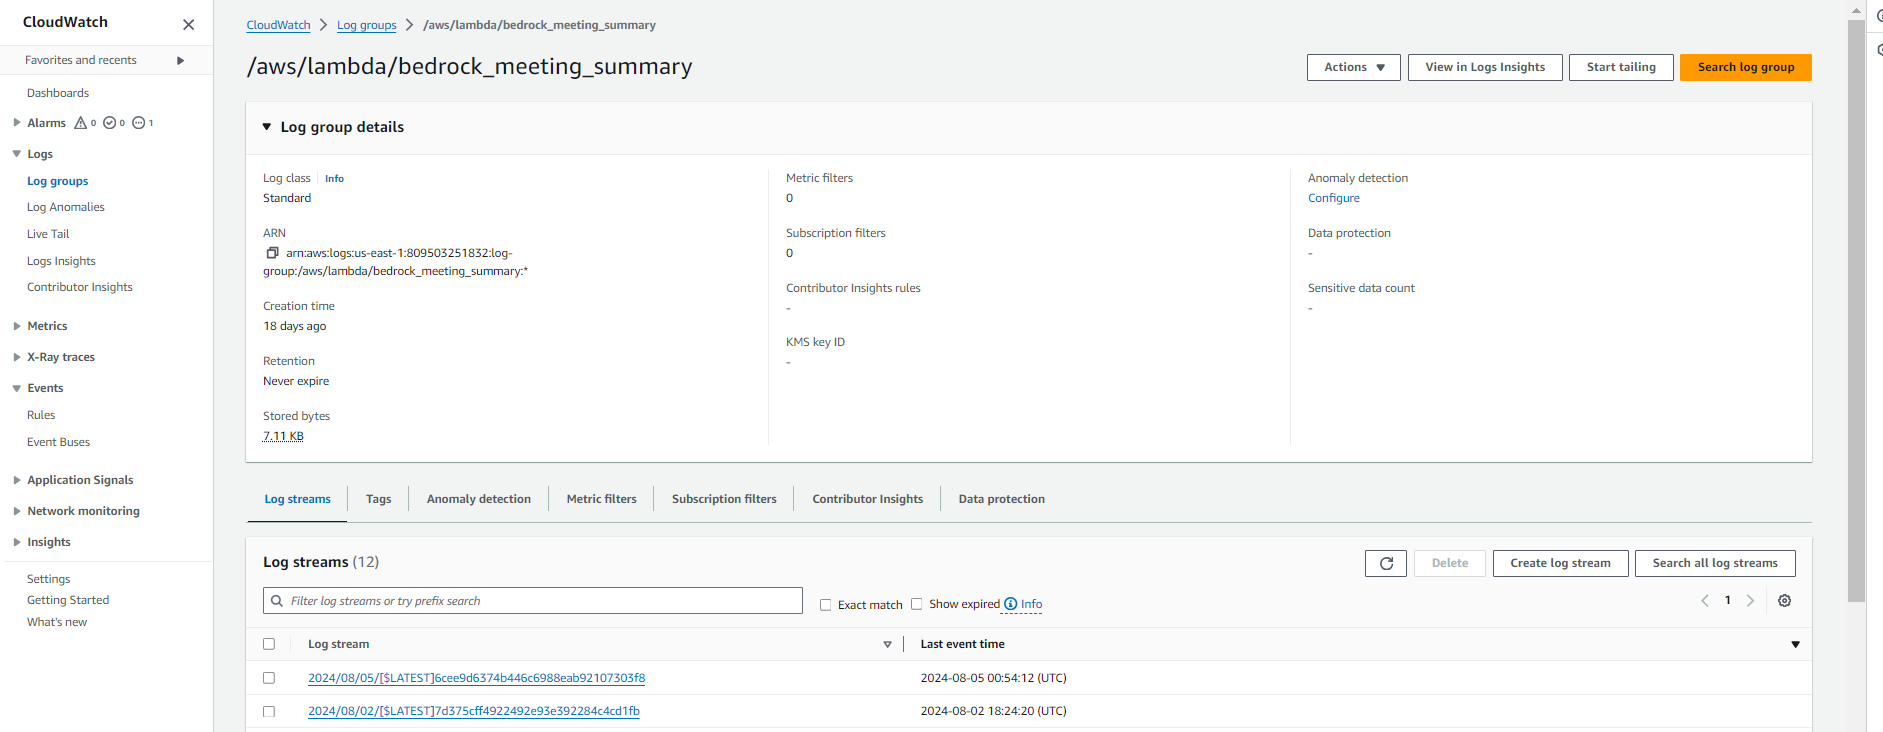The image size is (1883, 732).
Task: Open Logs Insights in sidebar
Action: coord(61,261)
